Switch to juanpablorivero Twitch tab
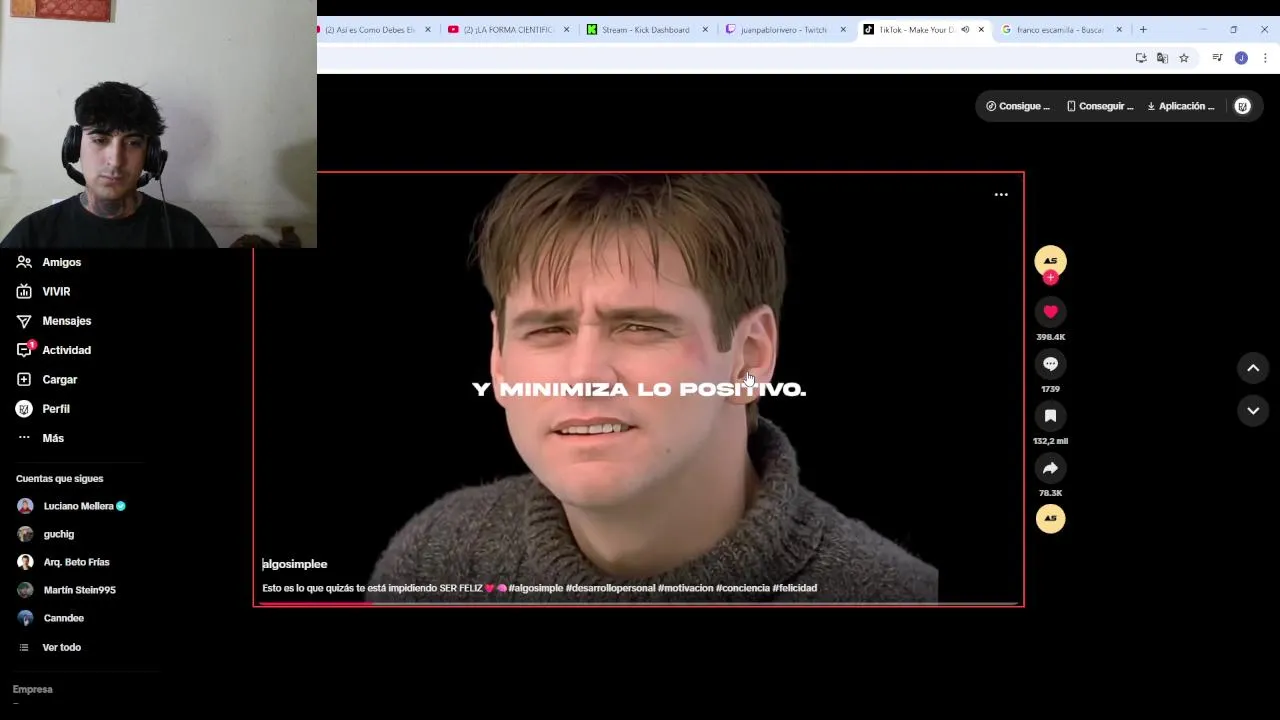1280x720 pixels. pos(785,30)
